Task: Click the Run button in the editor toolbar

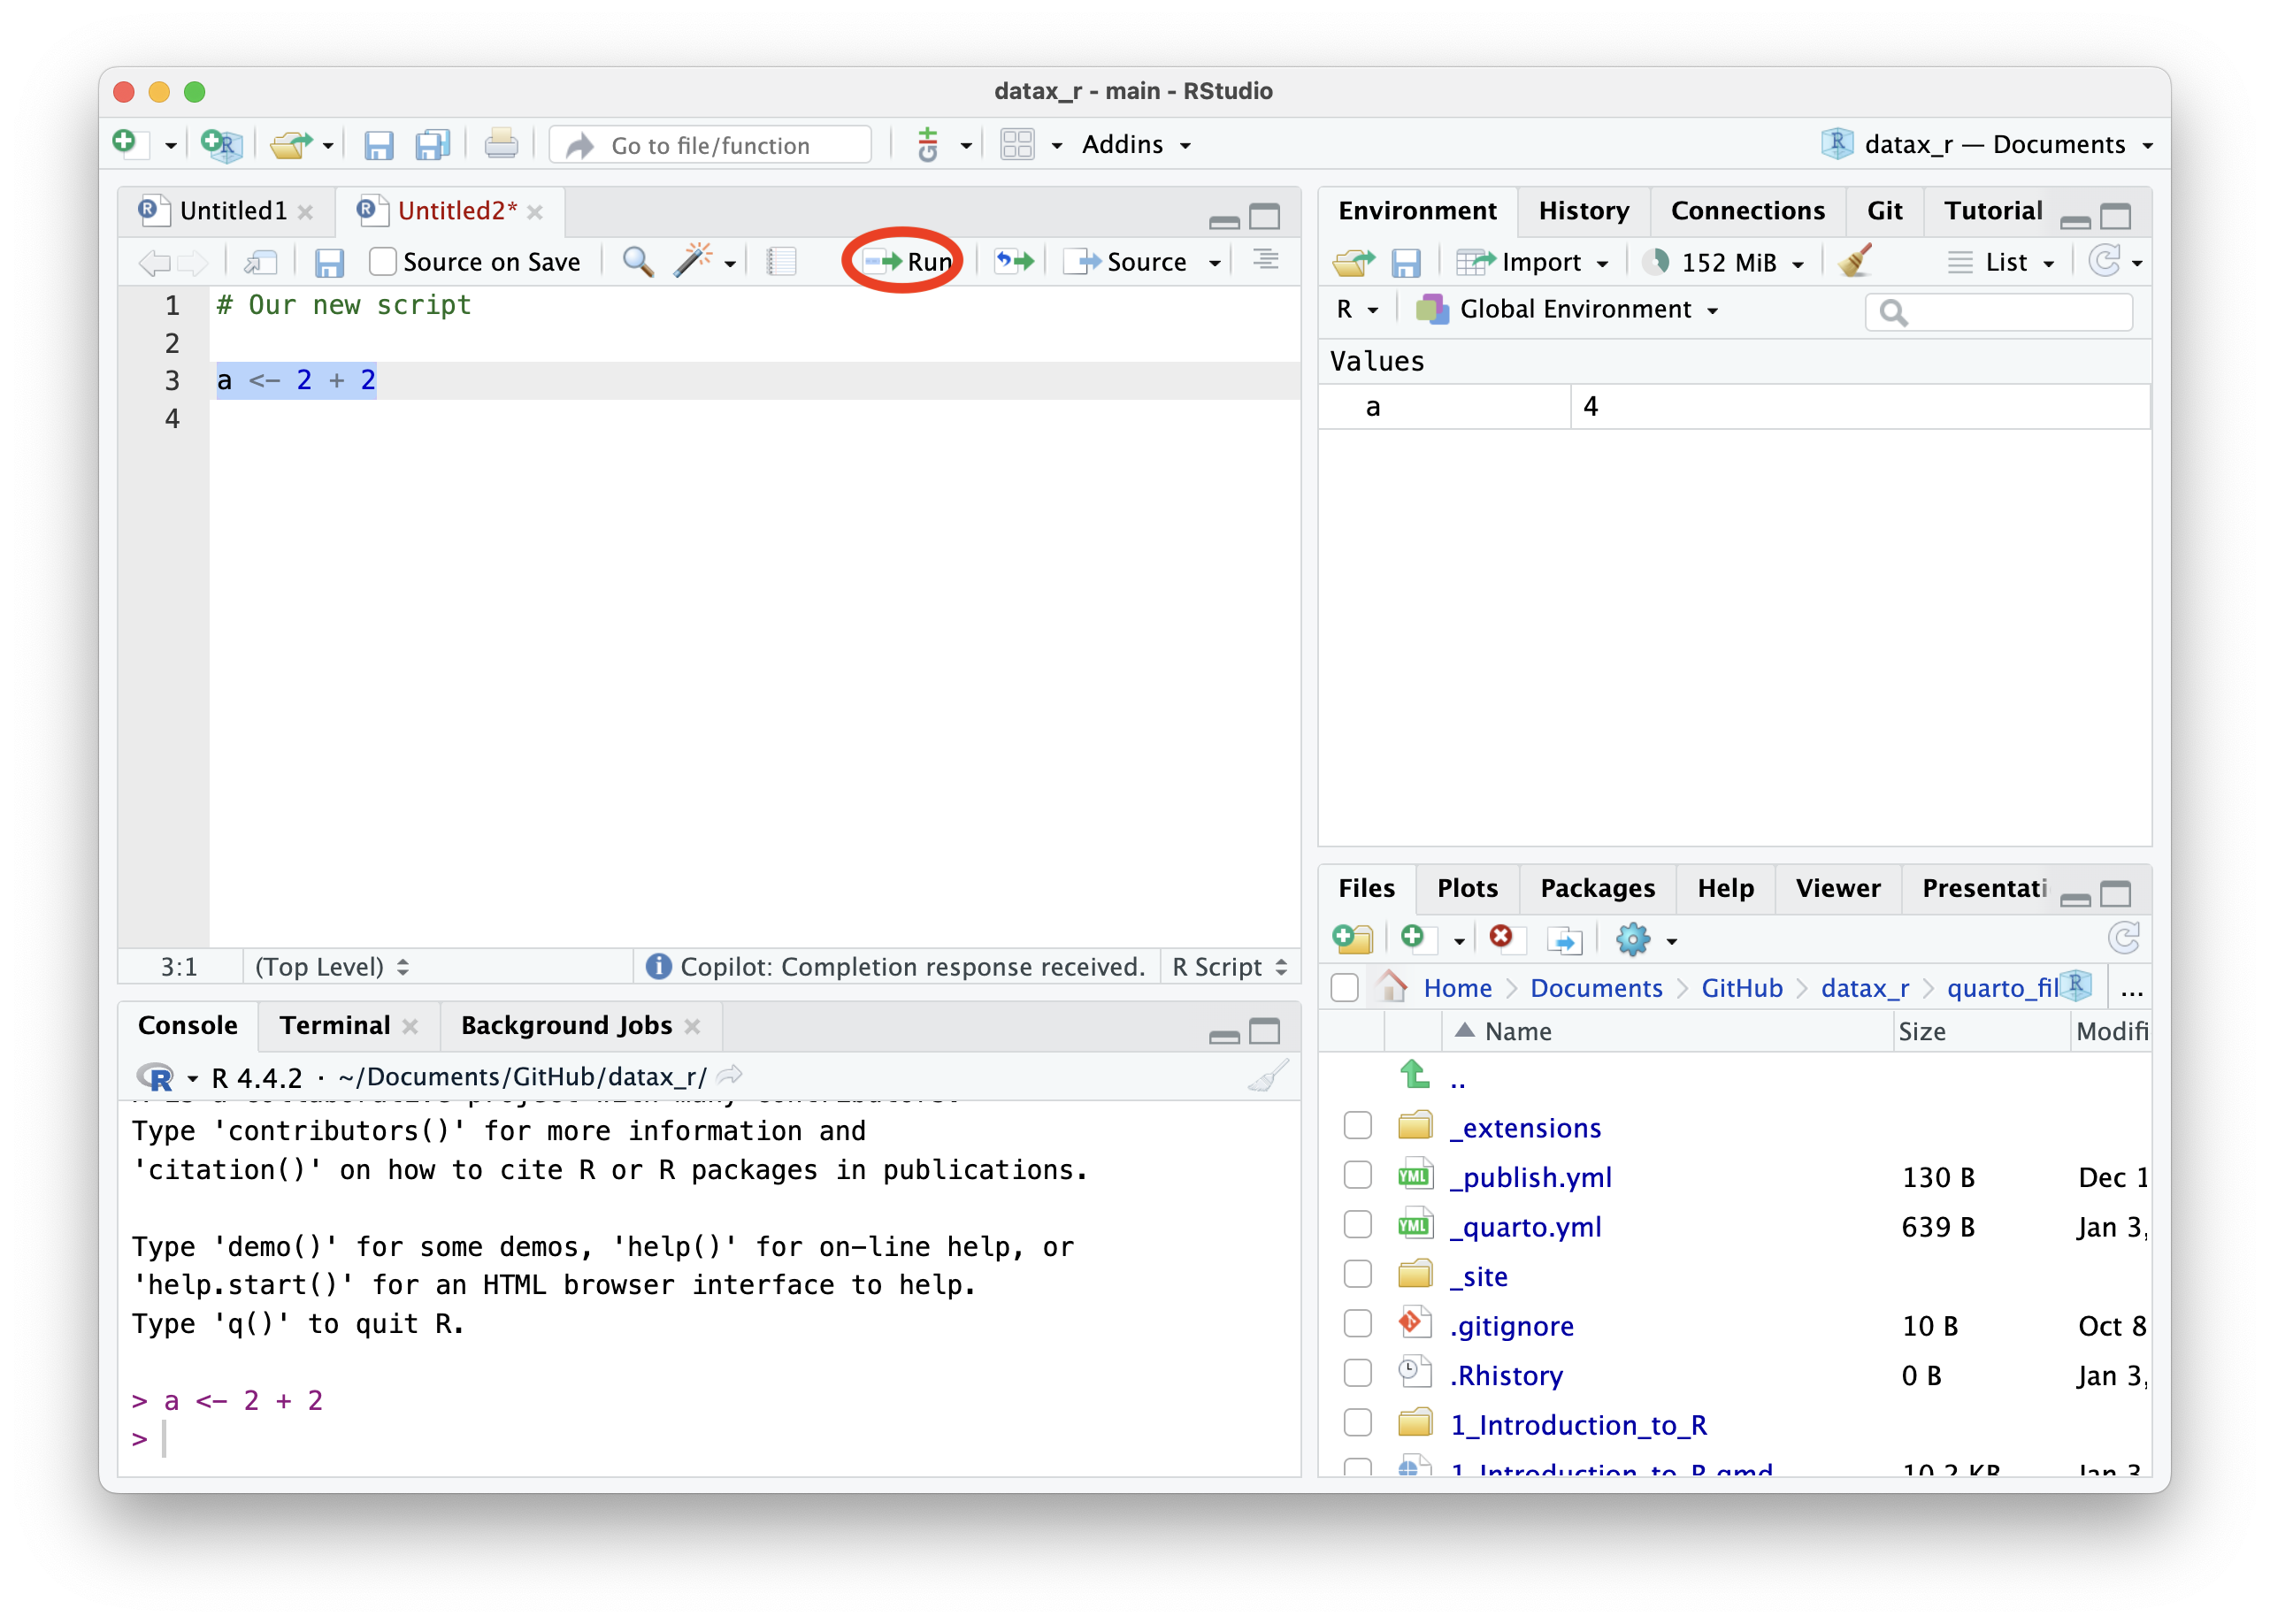Action: coord(908,262)
